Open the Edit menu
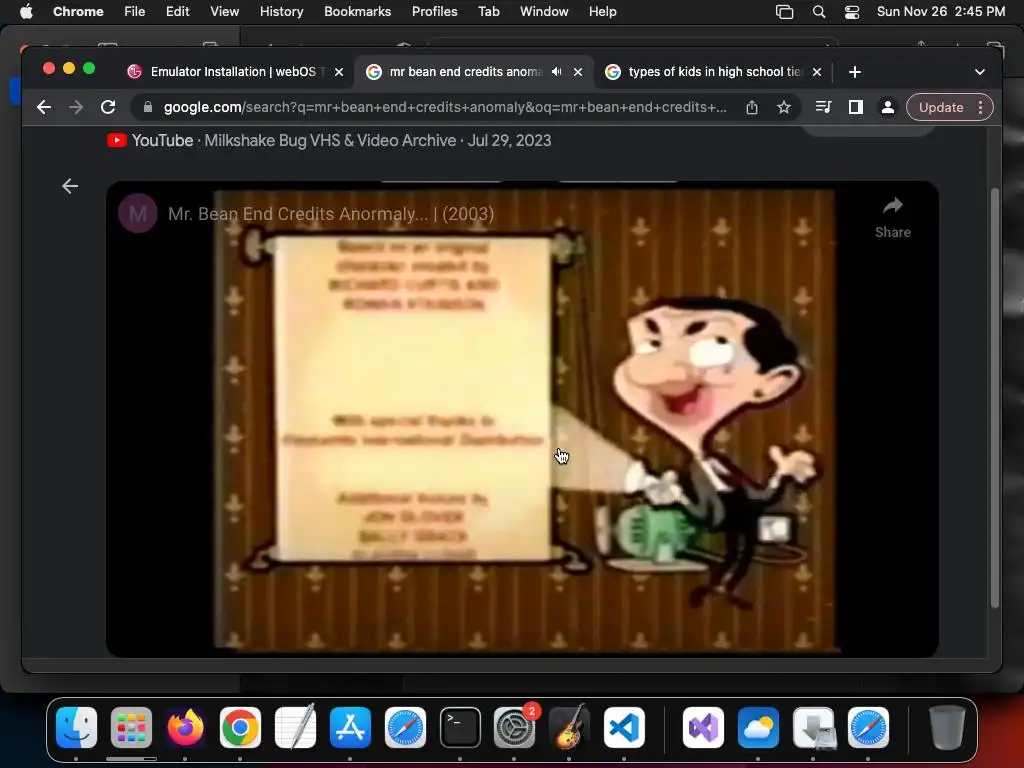Viewport: 1024px width, 768px height. (177, 11)
